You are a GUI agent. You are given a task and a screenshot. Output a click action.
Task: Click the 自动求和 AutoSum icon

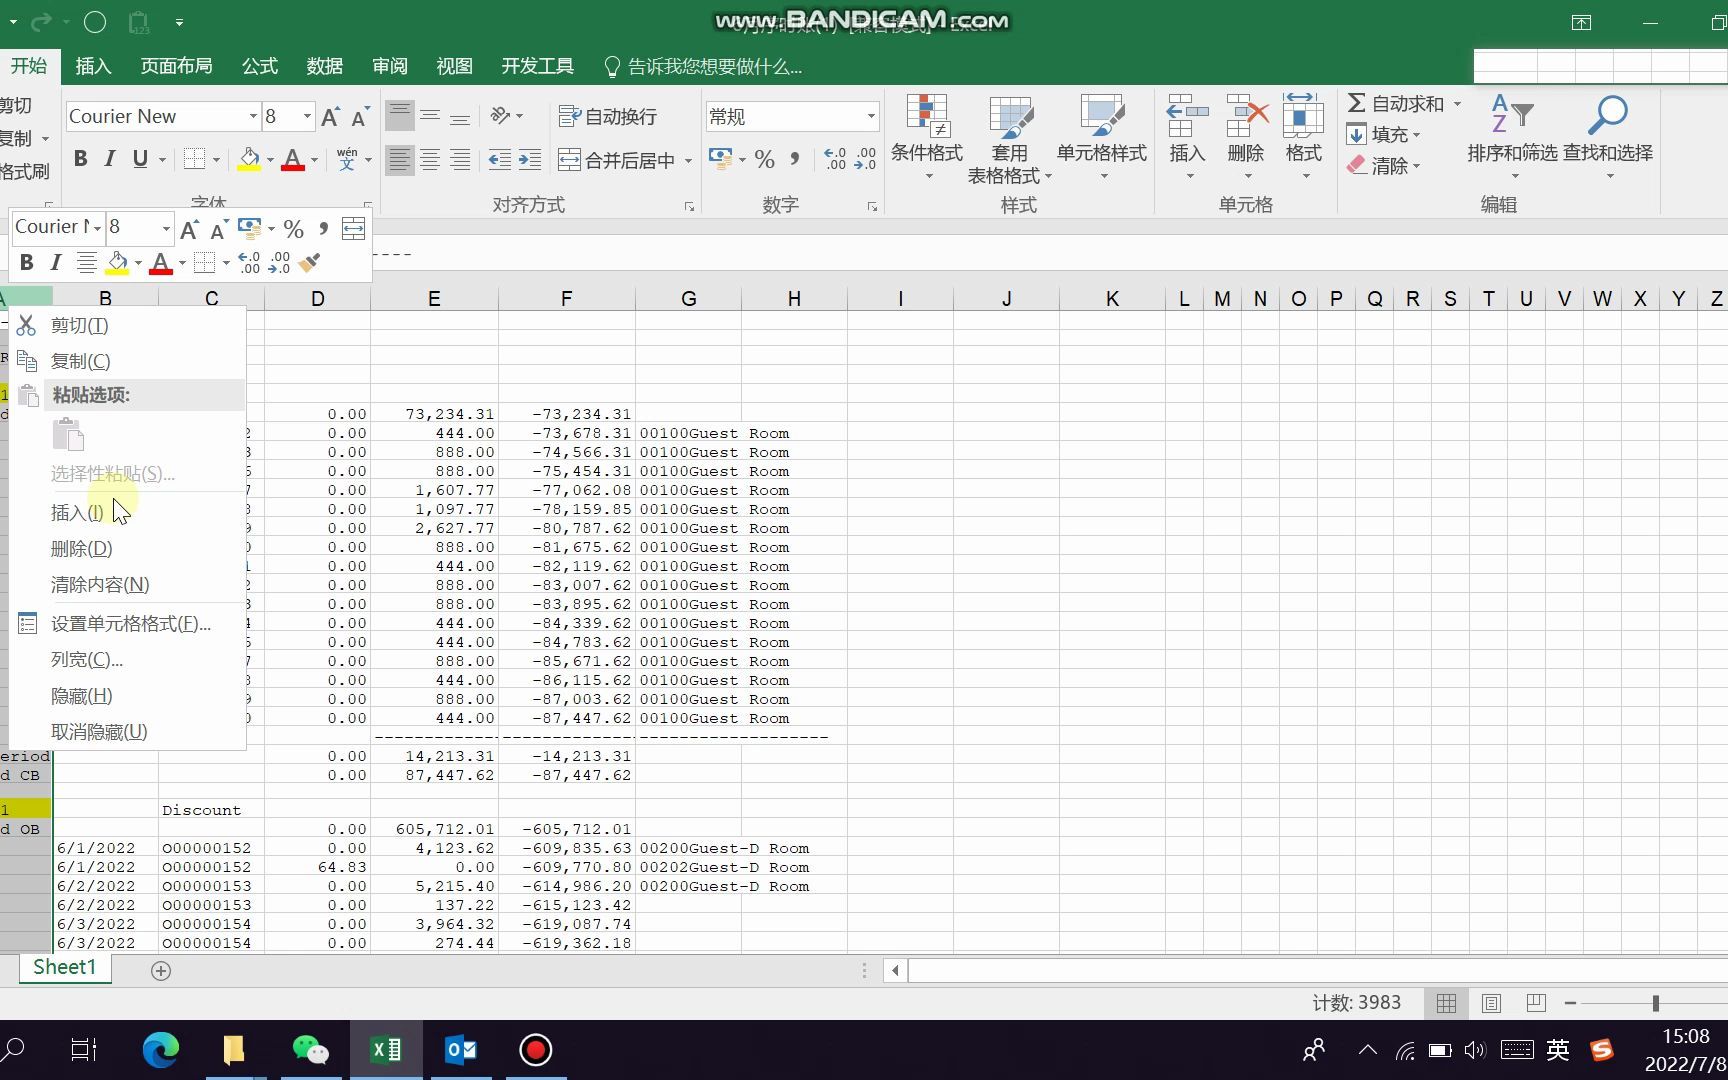(1358, 102)
